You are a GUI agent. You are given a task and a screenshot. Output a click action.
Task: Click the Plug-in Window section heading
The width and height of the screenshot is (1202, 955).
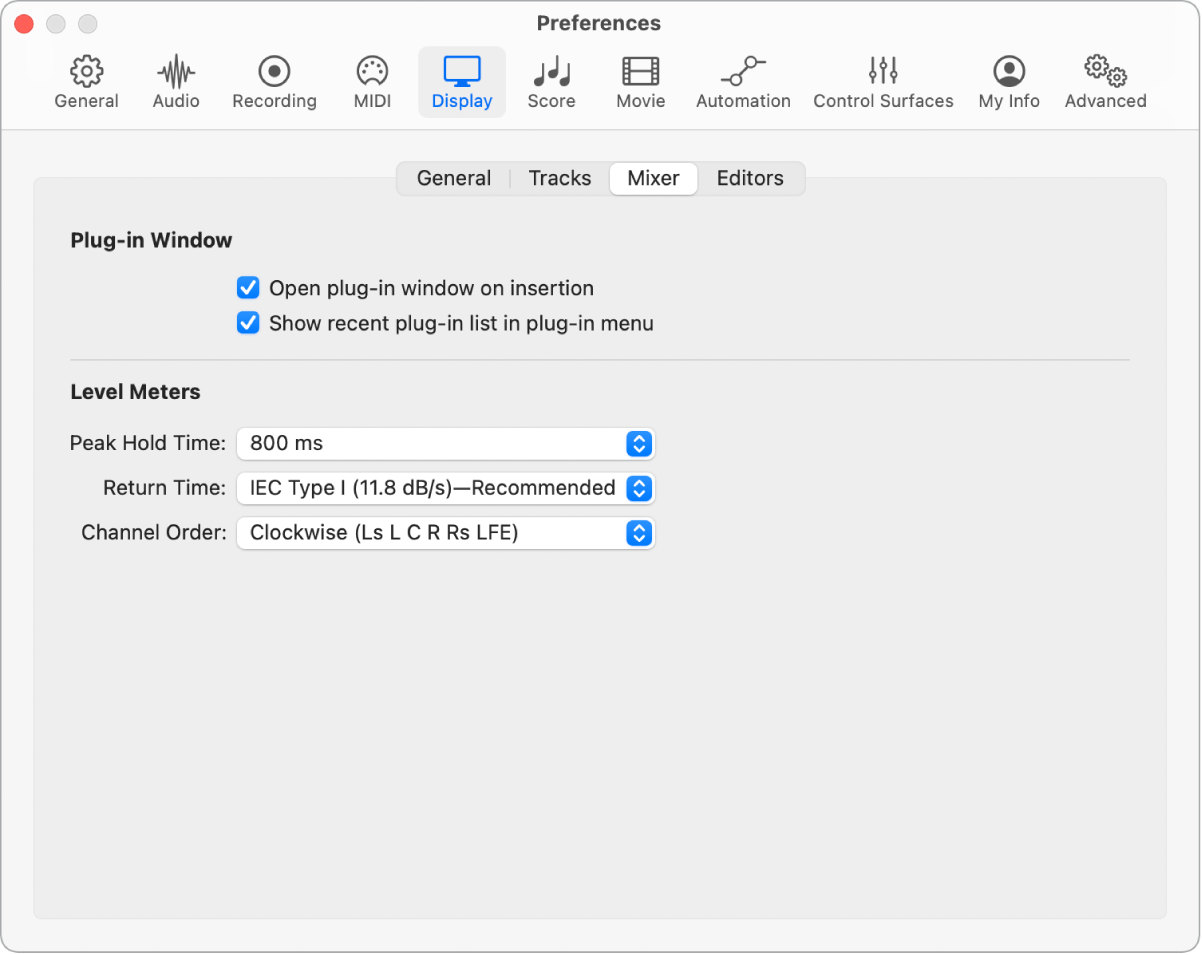click(151, 240)
